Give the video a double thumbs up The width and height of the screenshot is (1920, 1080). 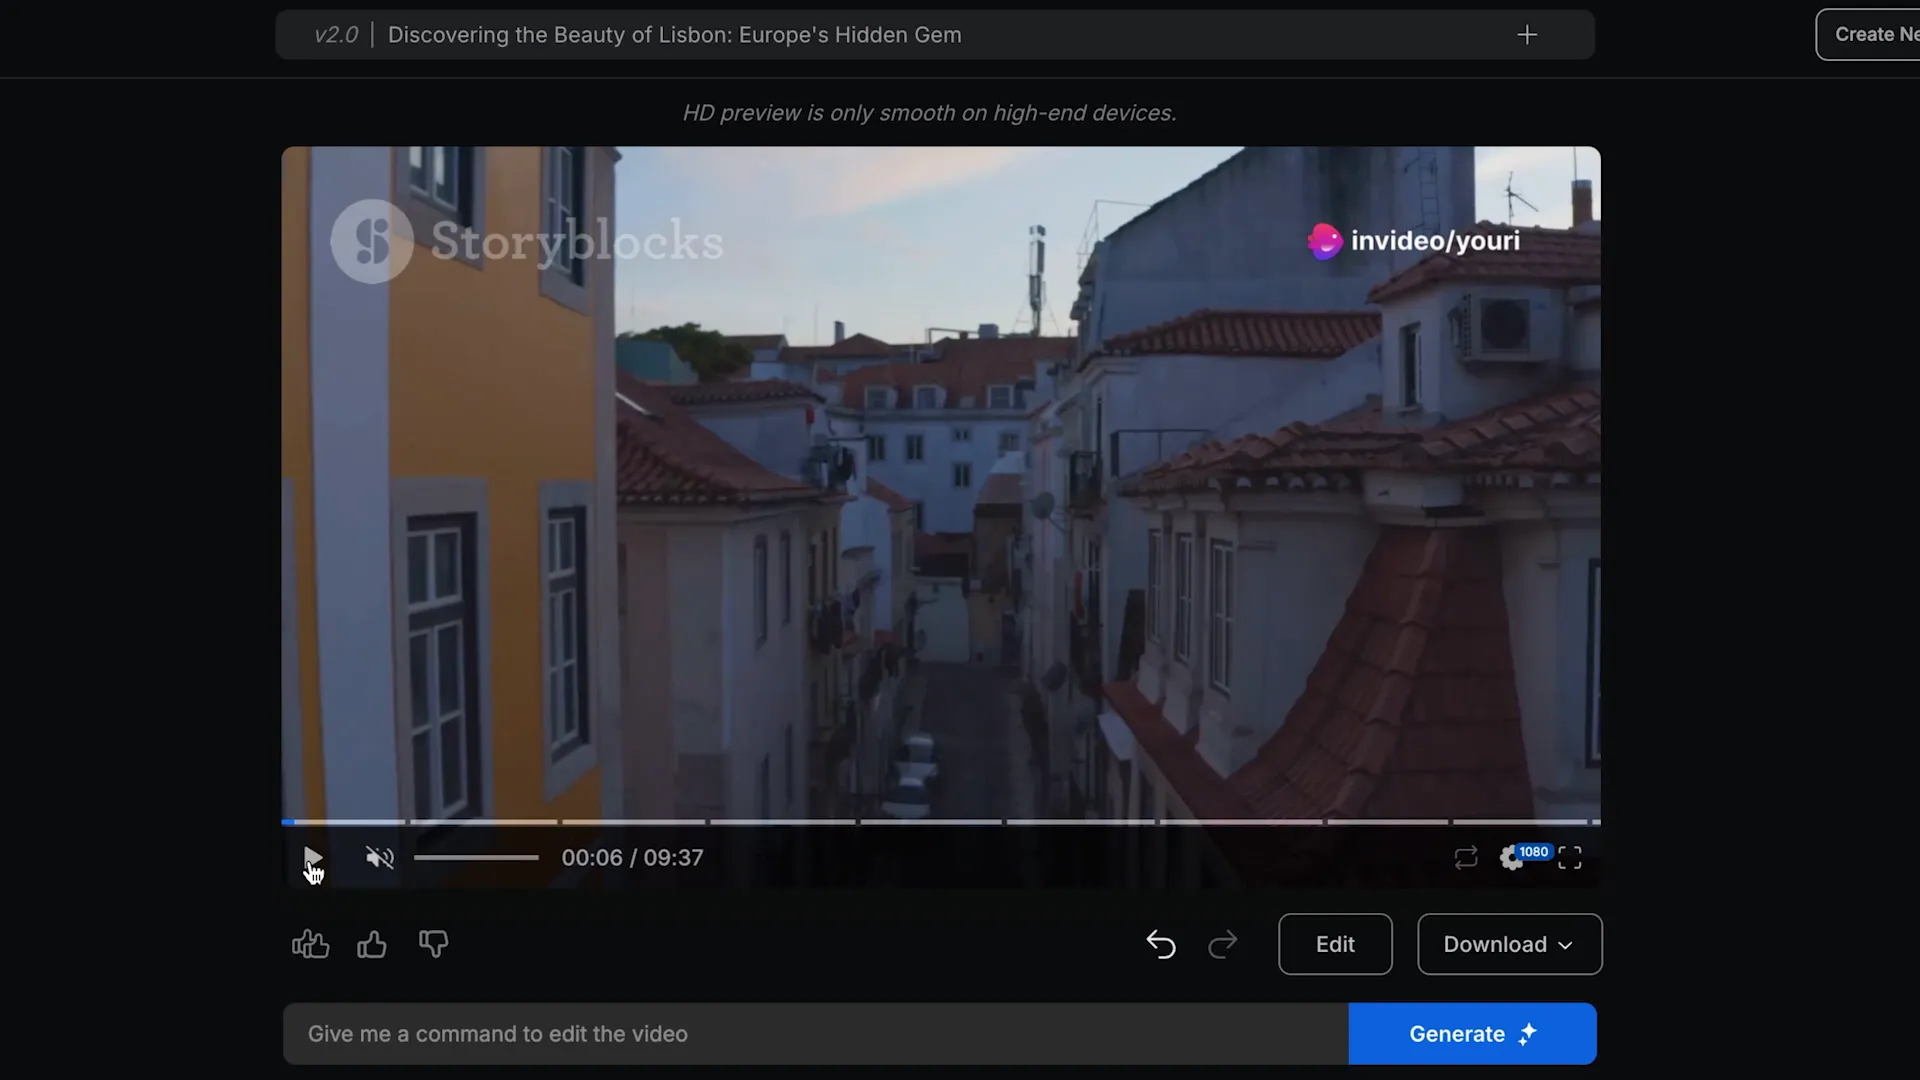click(x=310, y=944)
